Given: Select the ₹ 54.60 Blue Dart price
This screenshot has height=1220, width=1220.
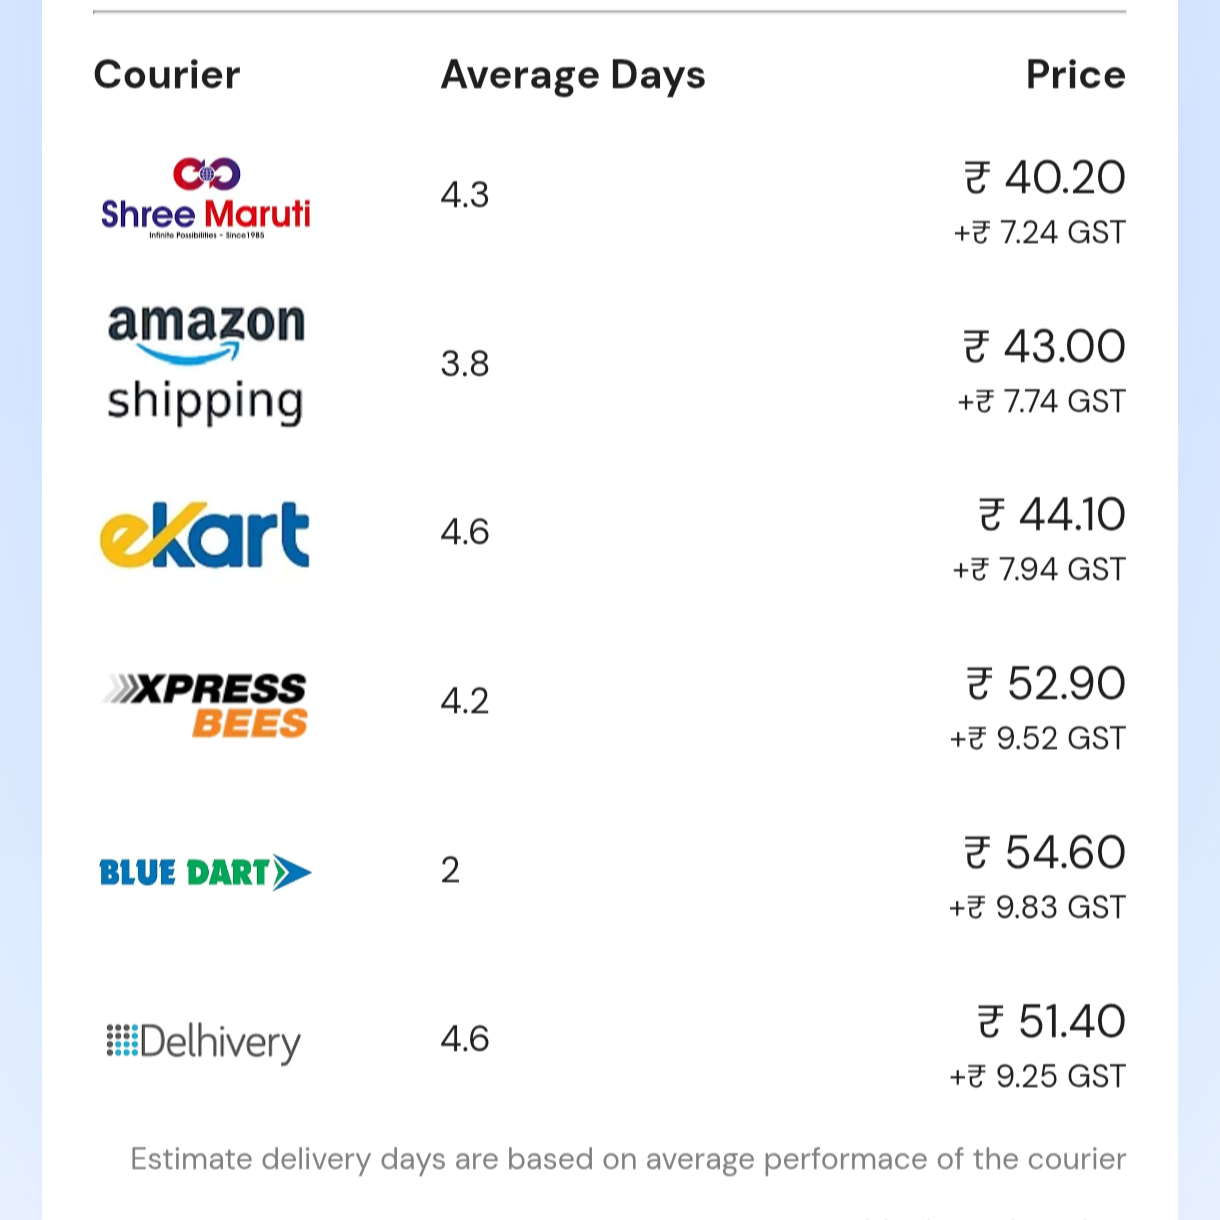Looking at the screenshot, I should 1045,853.
